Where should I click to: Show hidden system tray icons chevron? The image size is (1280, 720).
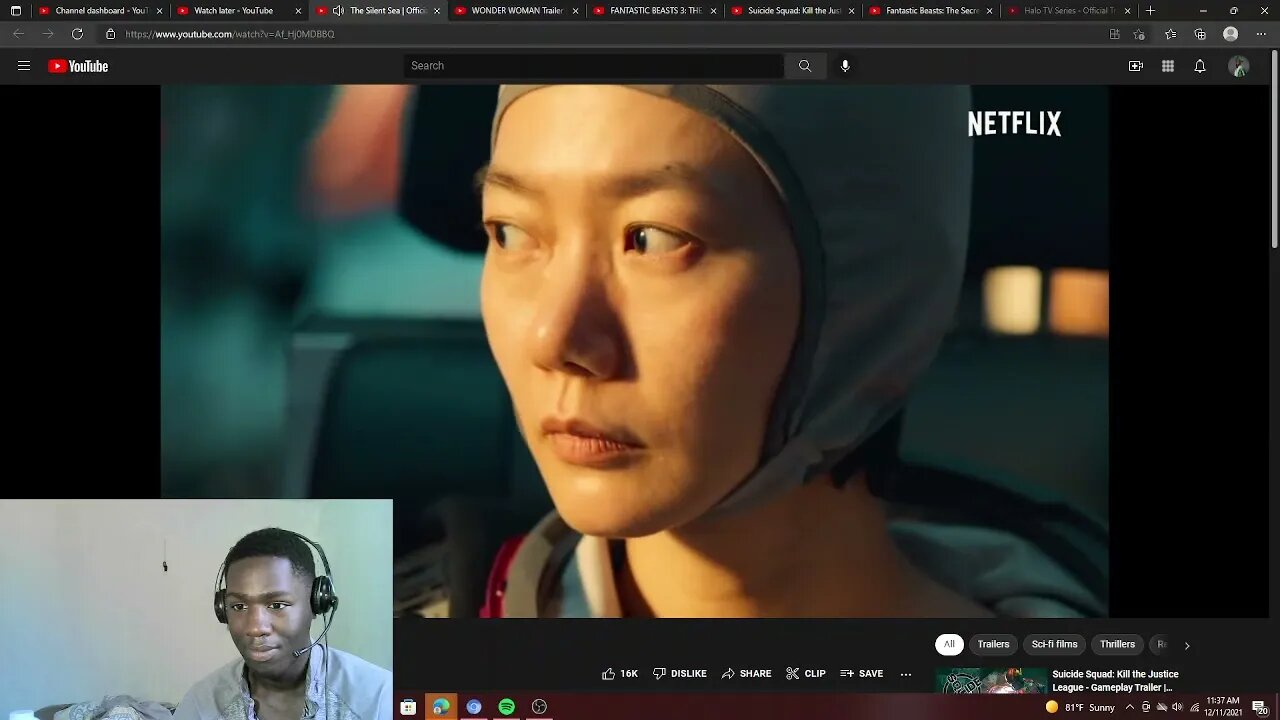(1130, 707)
